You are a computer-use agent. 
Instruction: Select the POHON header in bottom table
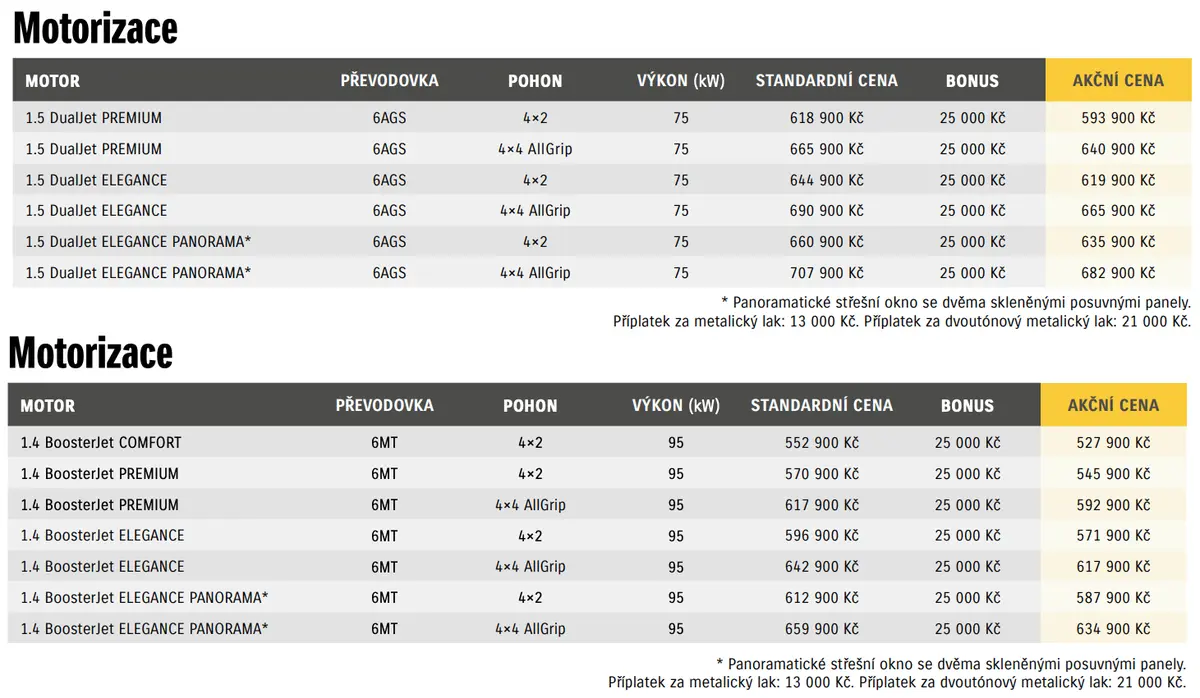point(530,405)
